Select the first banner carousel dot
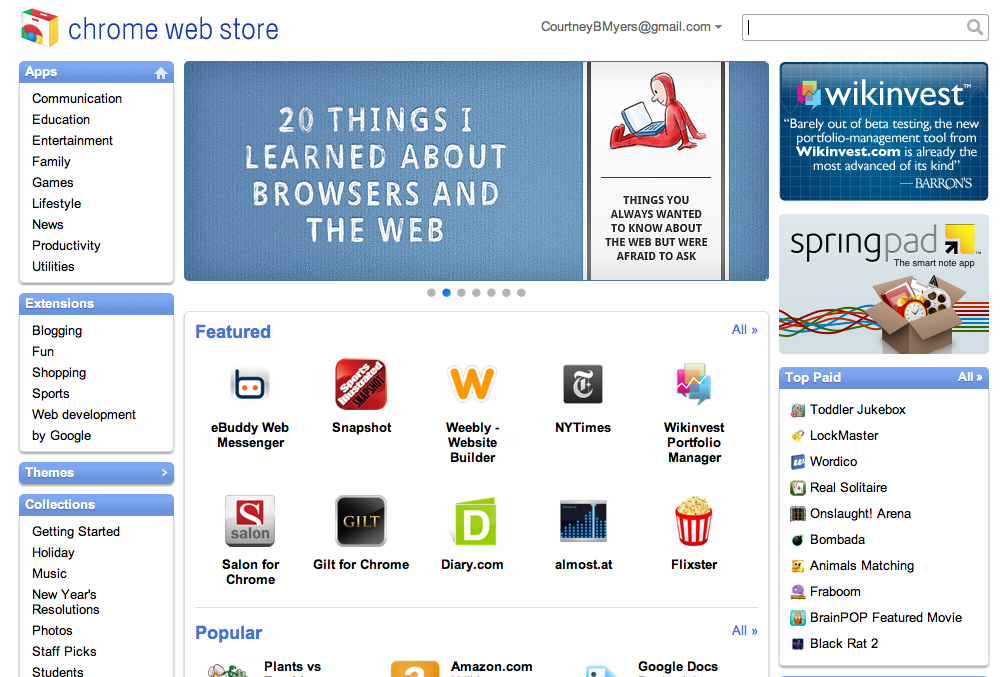Image resolution: width=1004 pixels, height=677 pixels. [432, 293]
